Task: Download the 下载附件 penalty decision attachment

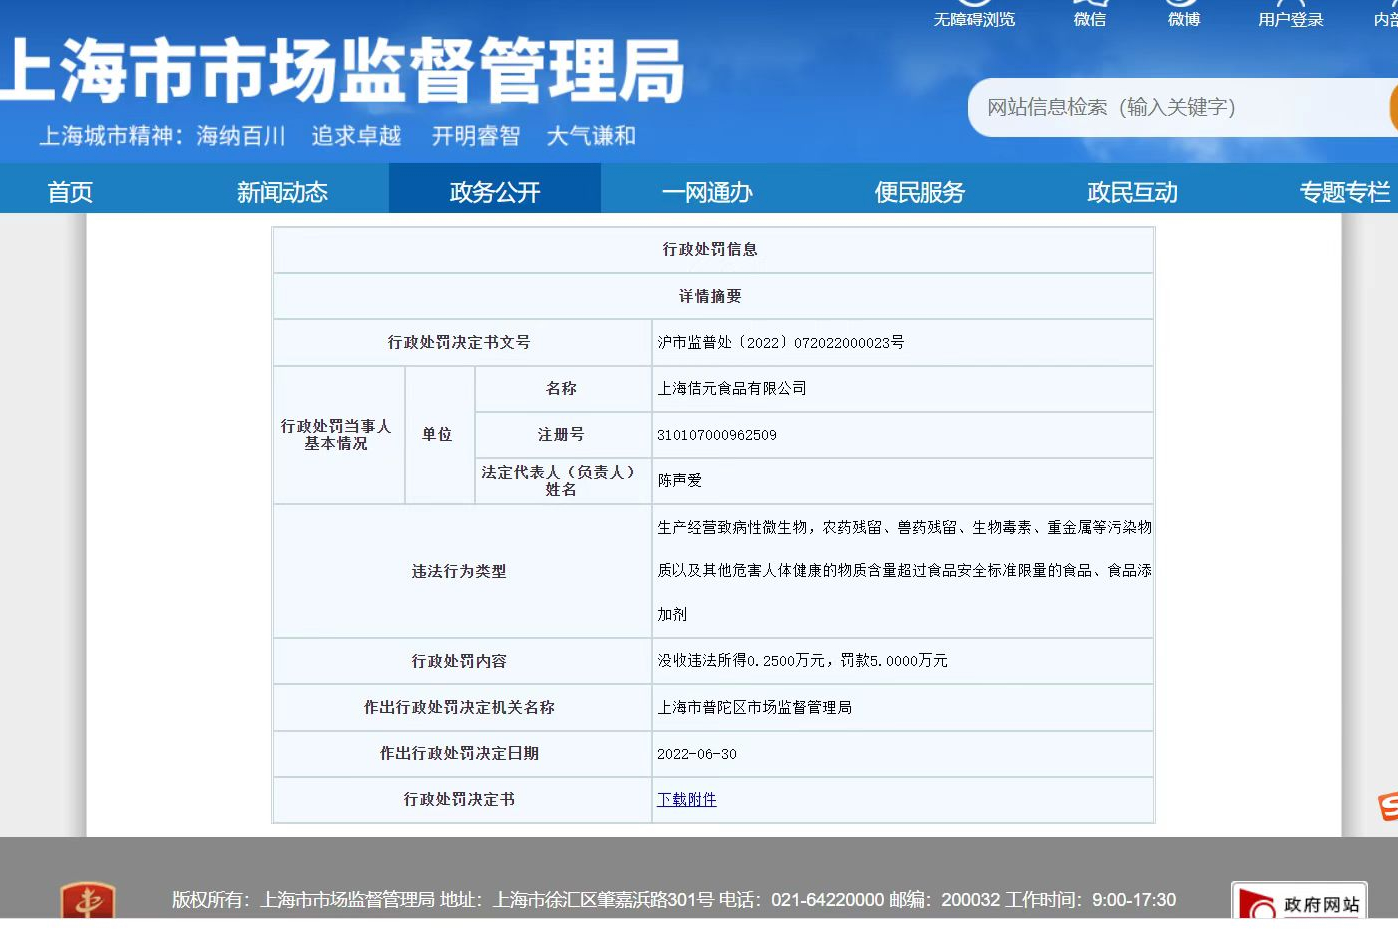Action: 687,799
